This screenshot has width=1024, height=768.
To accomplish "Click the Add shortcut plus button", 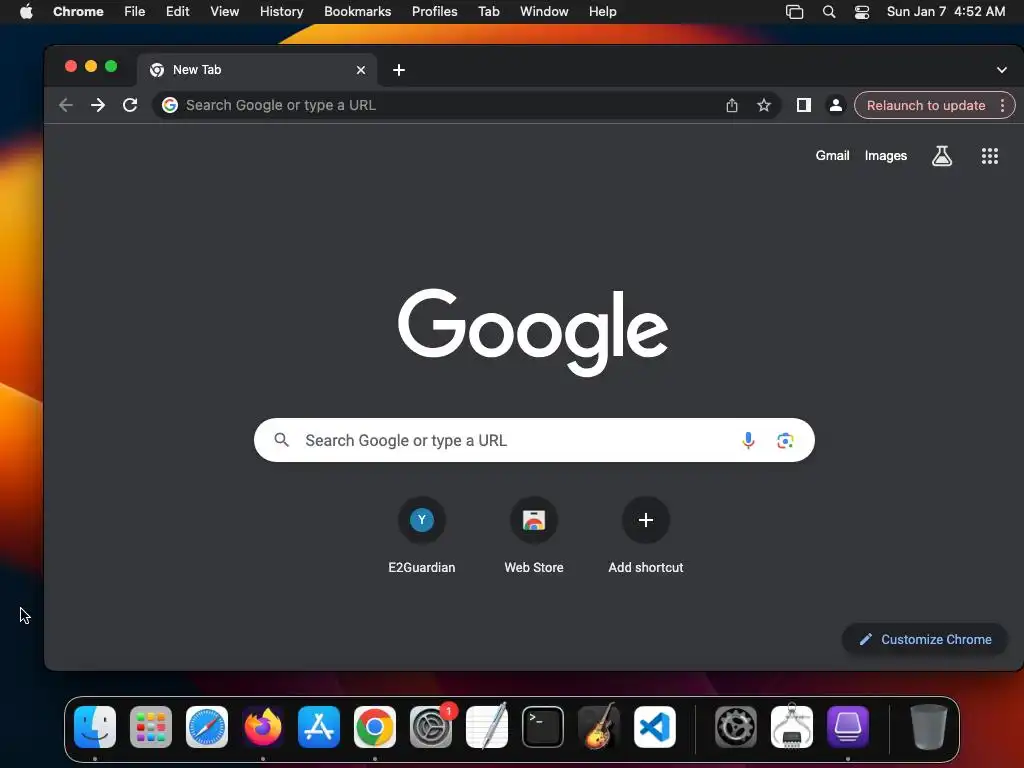I will click(646, 520).
